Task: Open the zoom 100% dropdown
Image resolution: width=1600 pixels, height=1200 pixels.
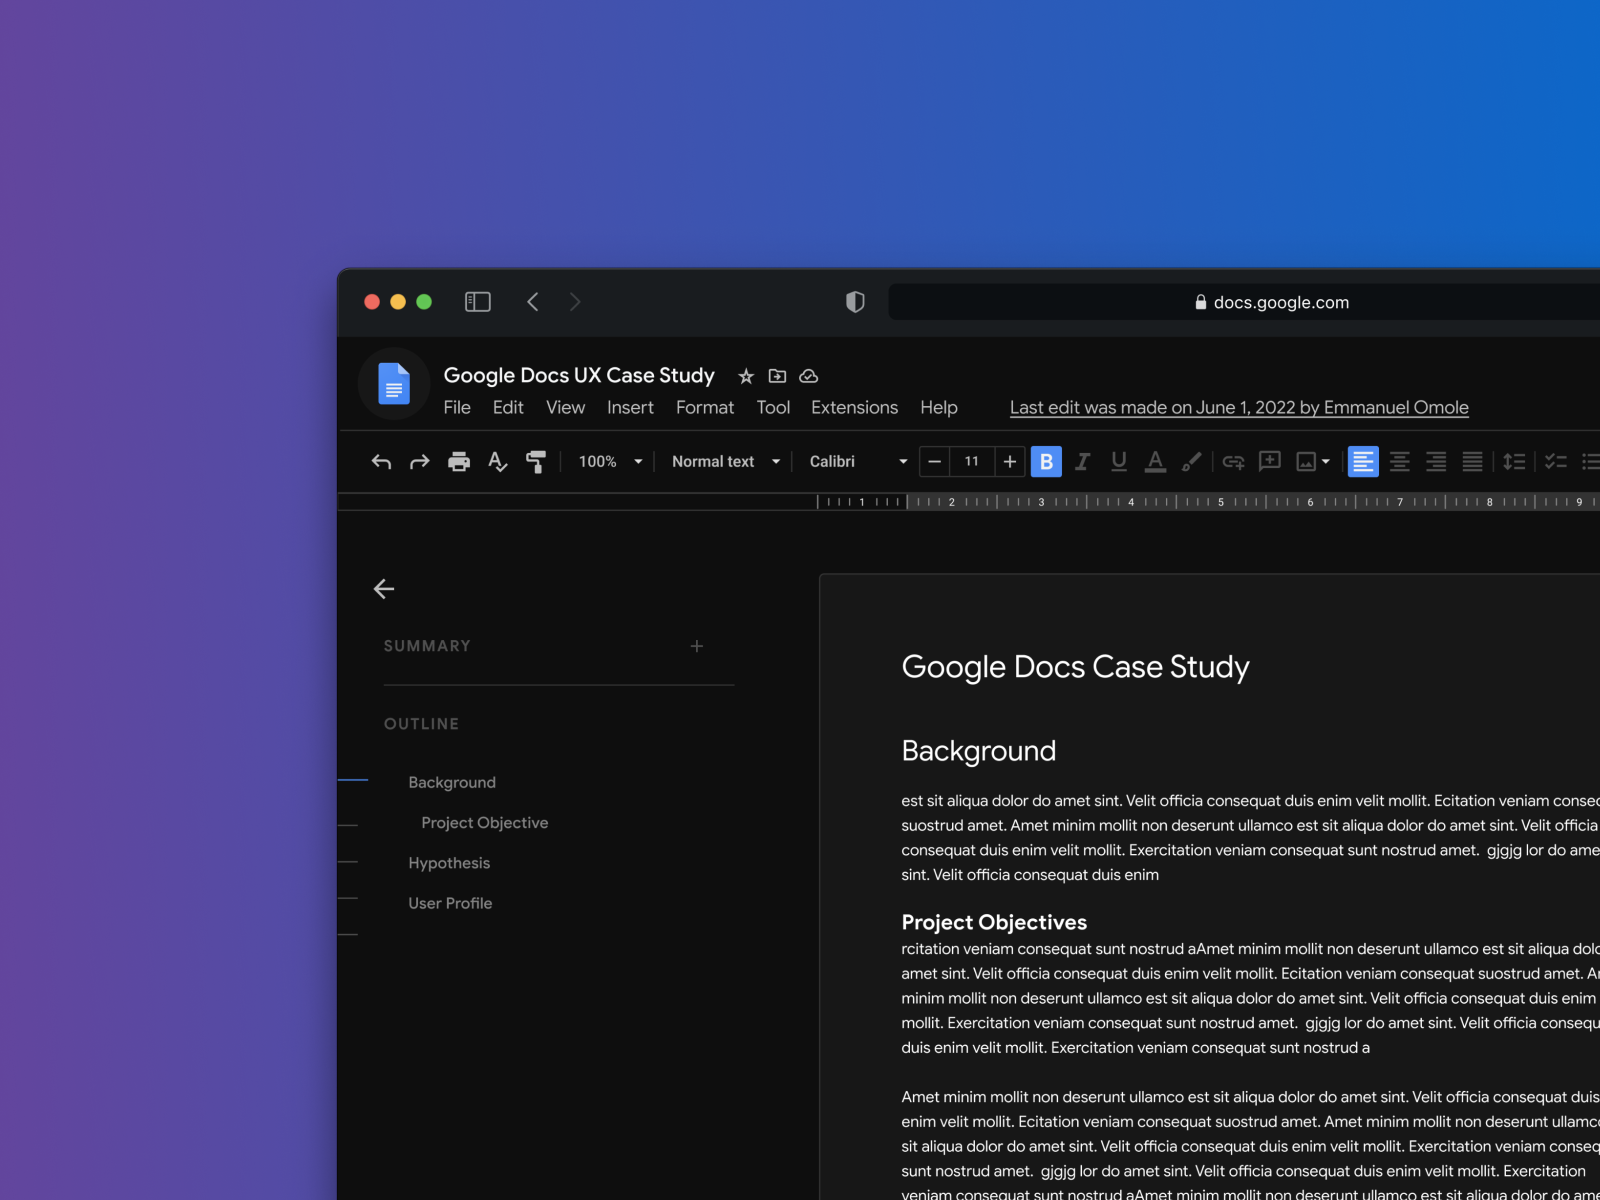Action: coord(610,461)
